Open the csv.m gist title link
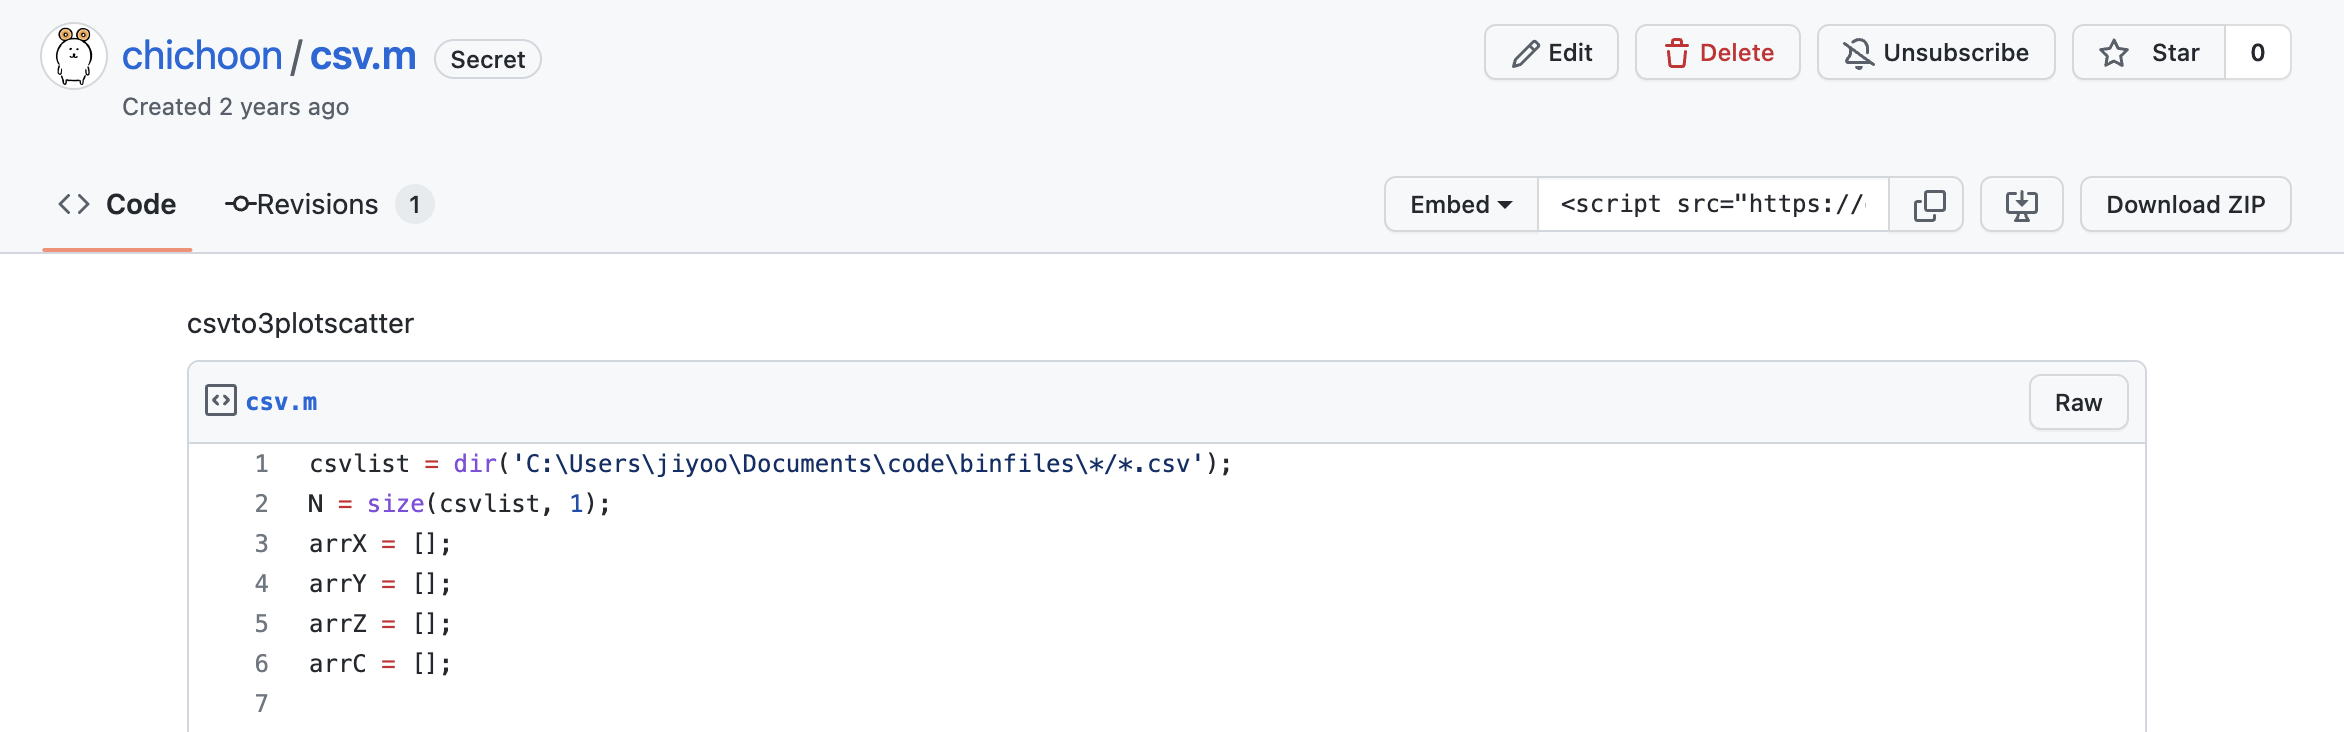 tap(363, 55)
